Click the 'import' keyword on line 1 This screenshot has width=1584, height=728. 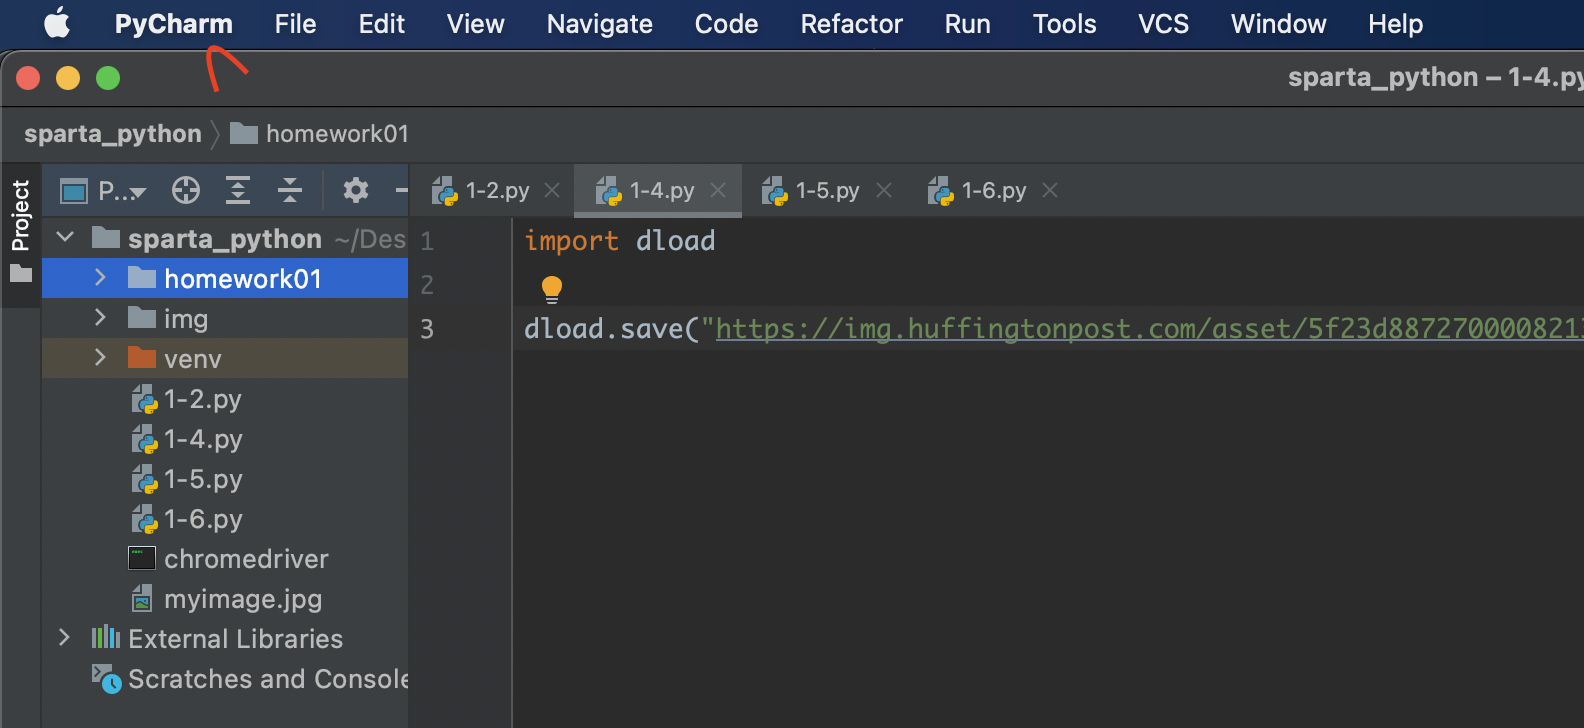point(571,241)
